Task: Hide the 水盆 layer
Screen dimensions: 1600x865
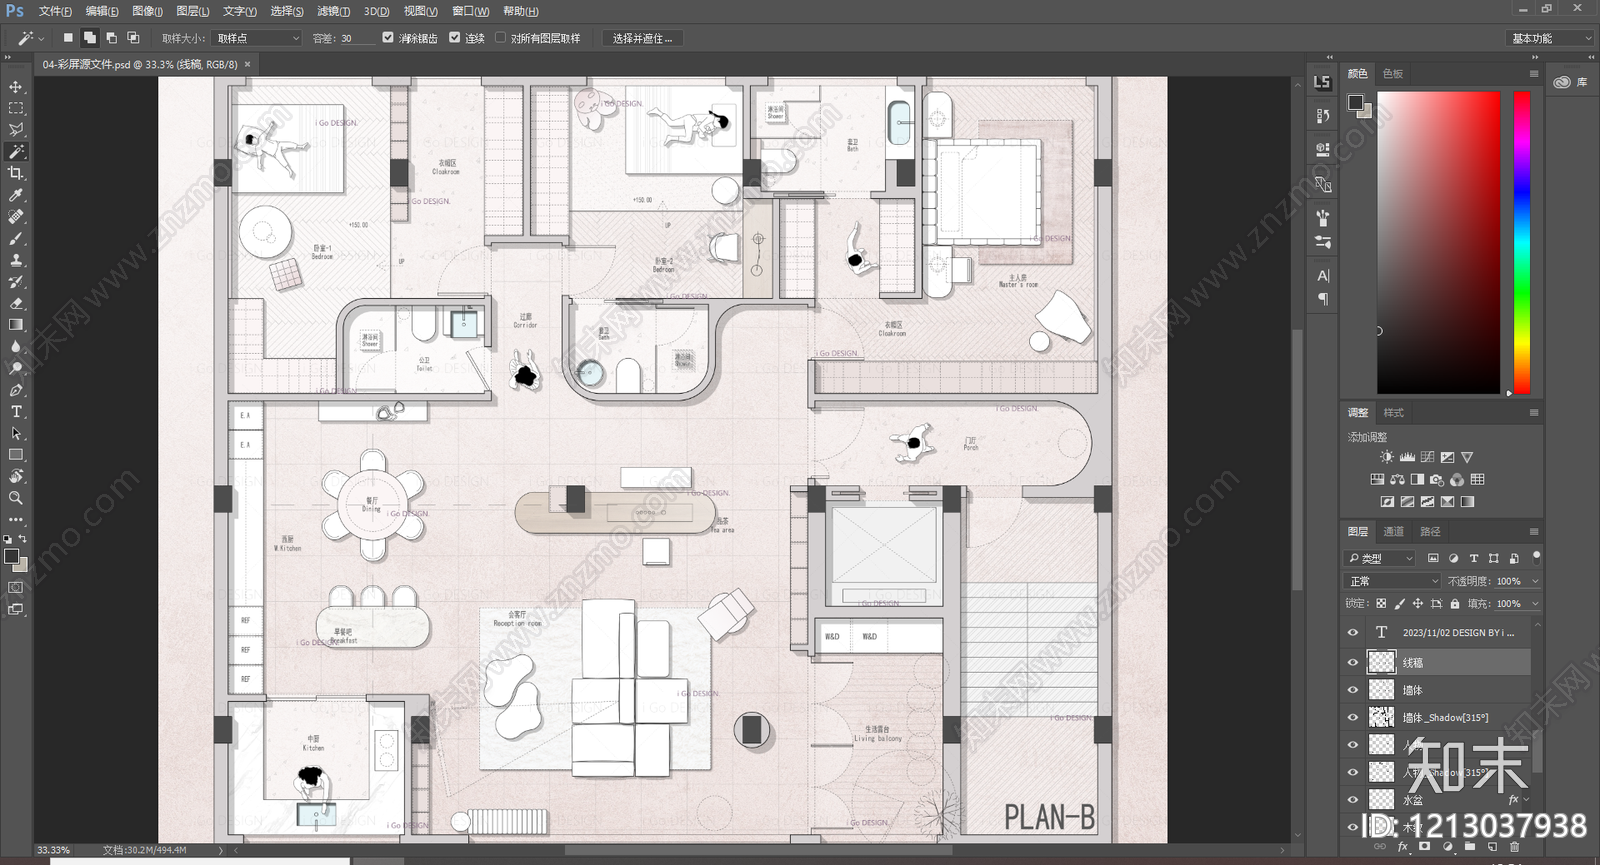Action: point(1353,800)
